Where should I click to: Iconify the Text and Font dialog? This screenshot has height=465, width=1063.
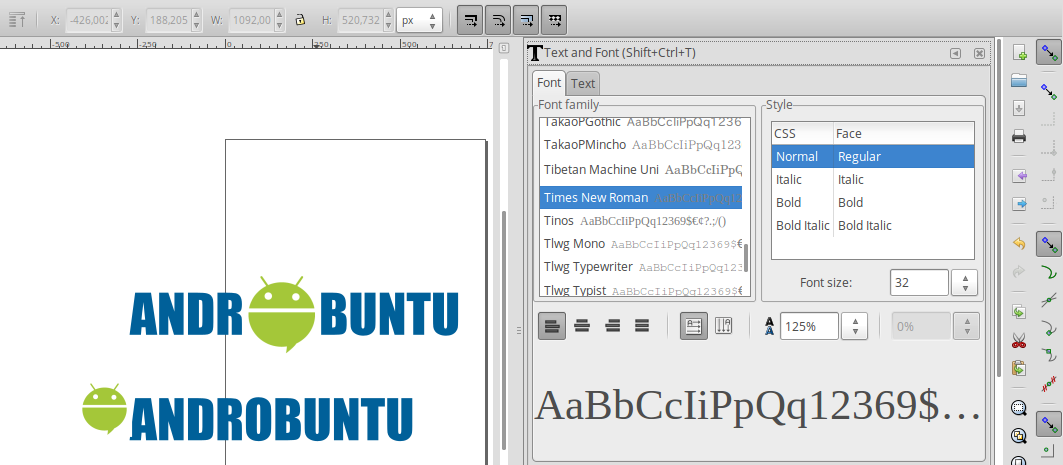click(x=955, y=54)
